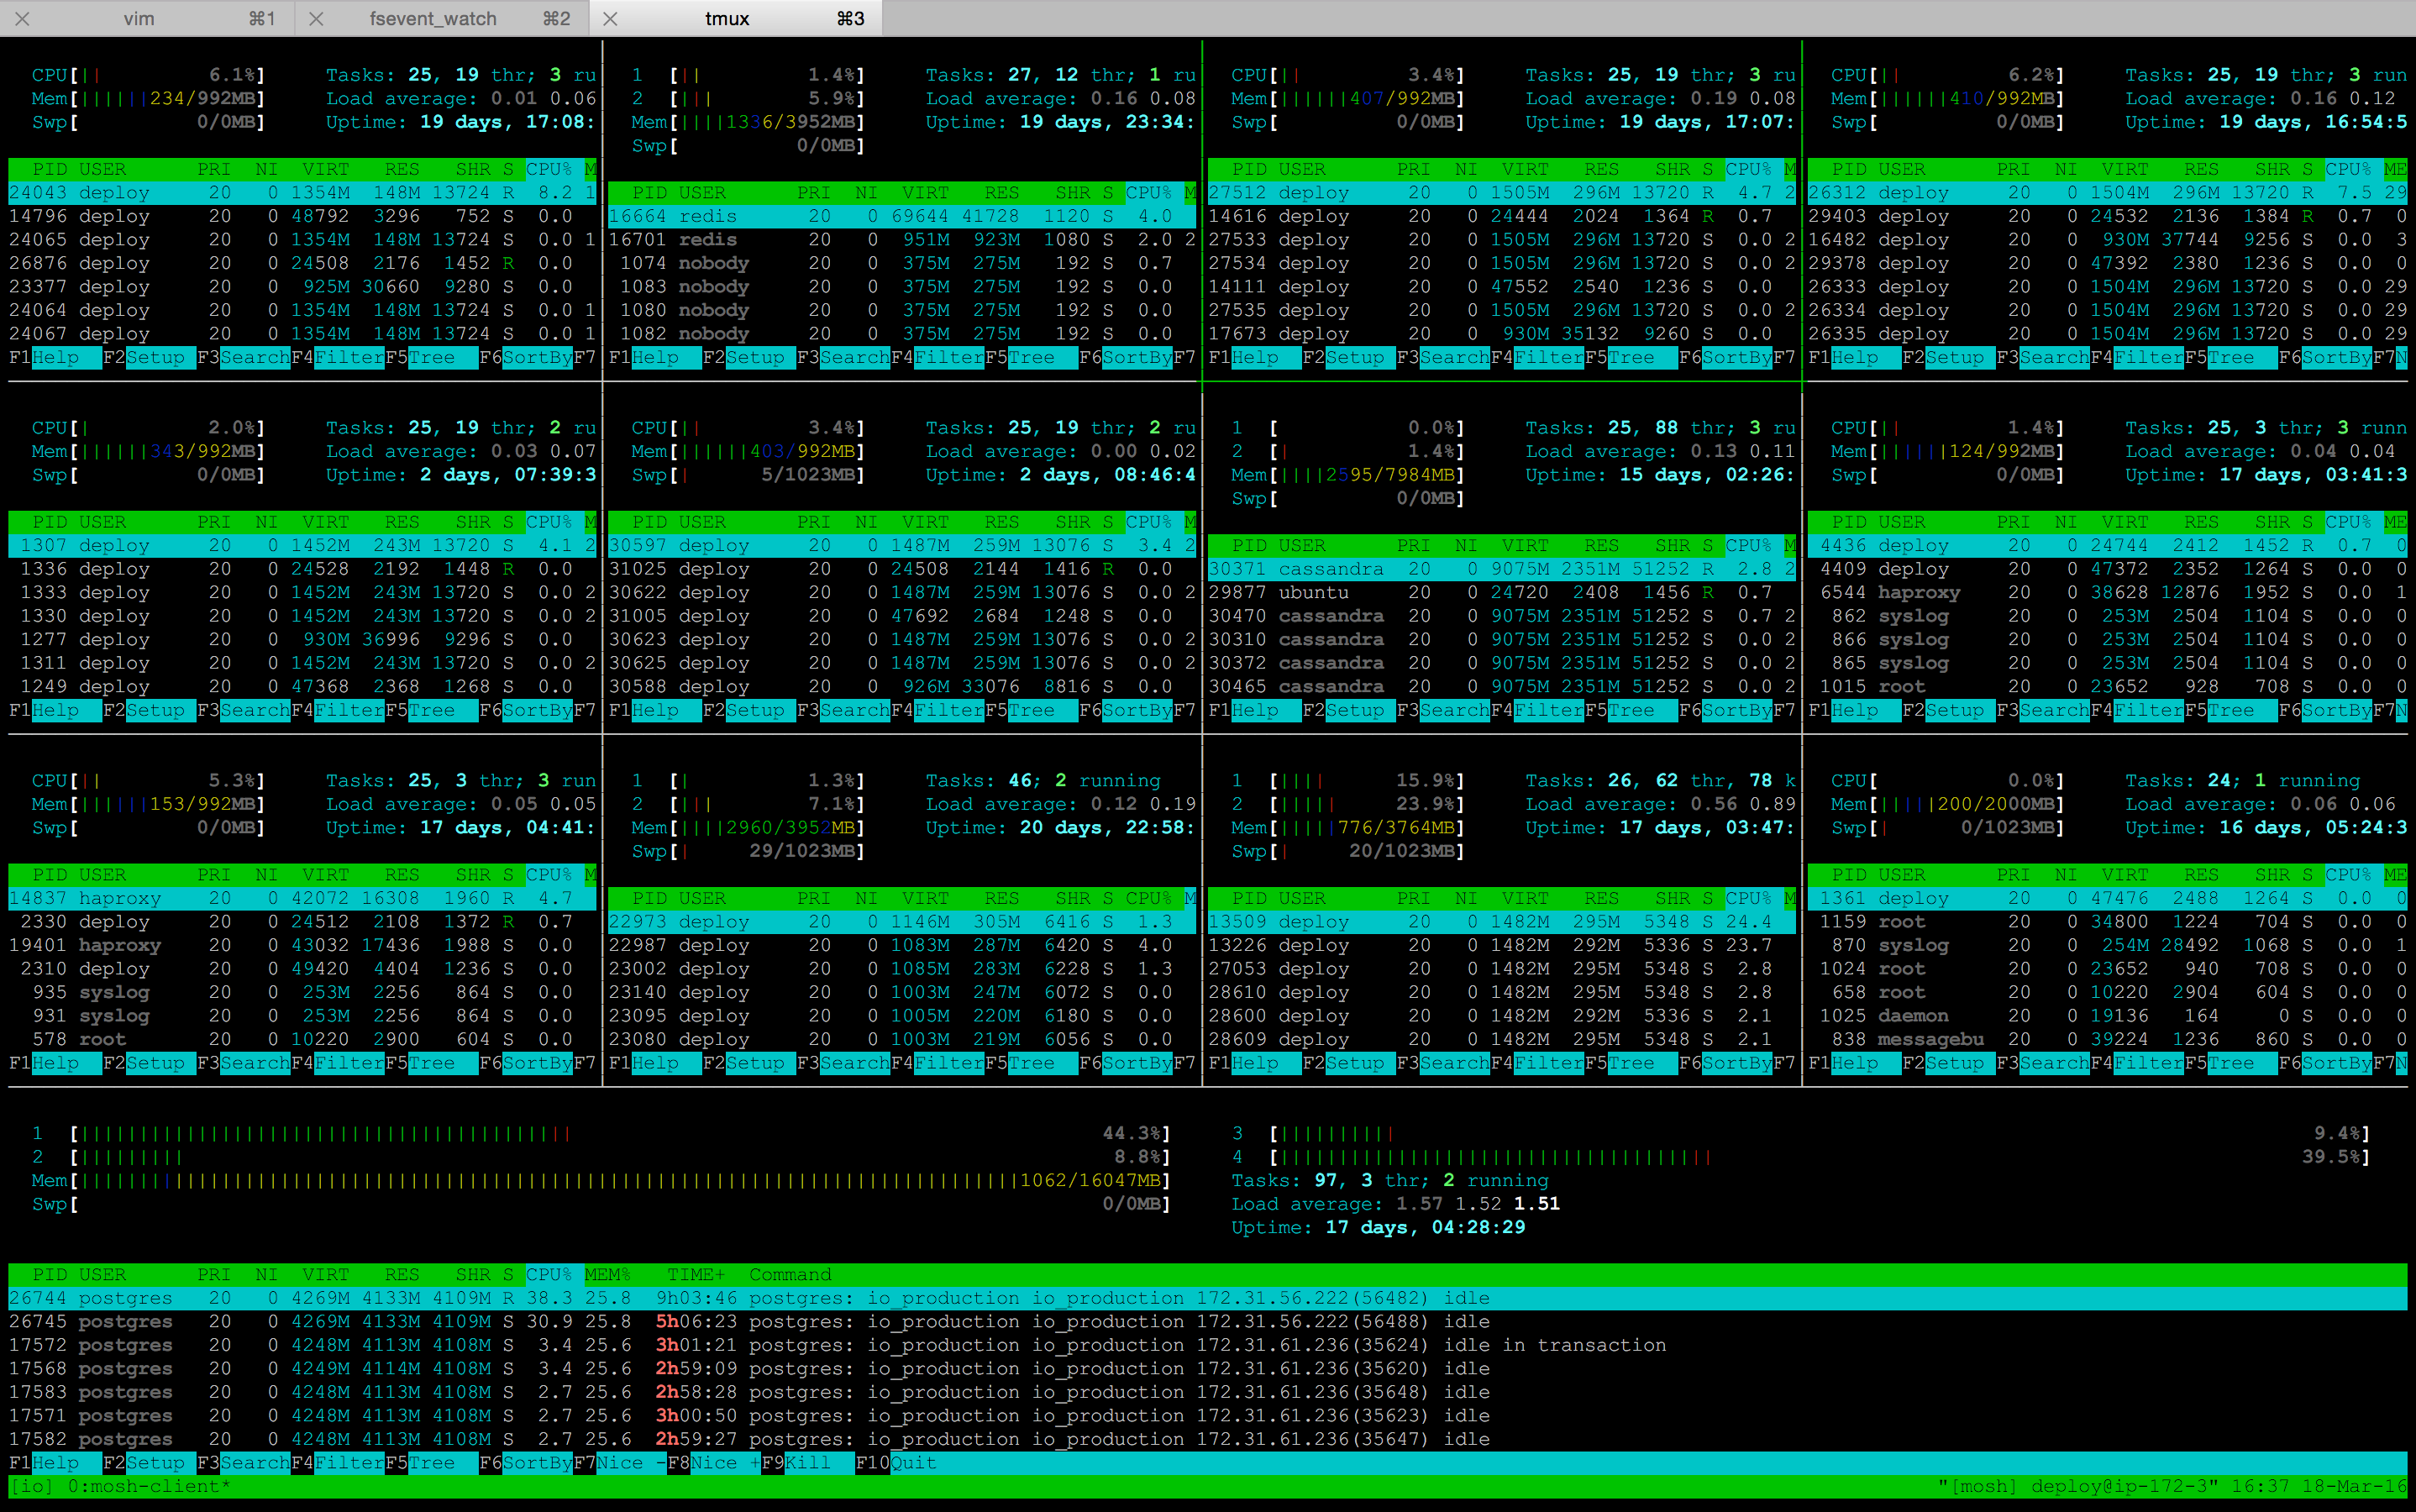Viewport: 2416px width, 1512px height.
Task: Click the tmux window label 0:mosh-client
Action: (149, 1486)
